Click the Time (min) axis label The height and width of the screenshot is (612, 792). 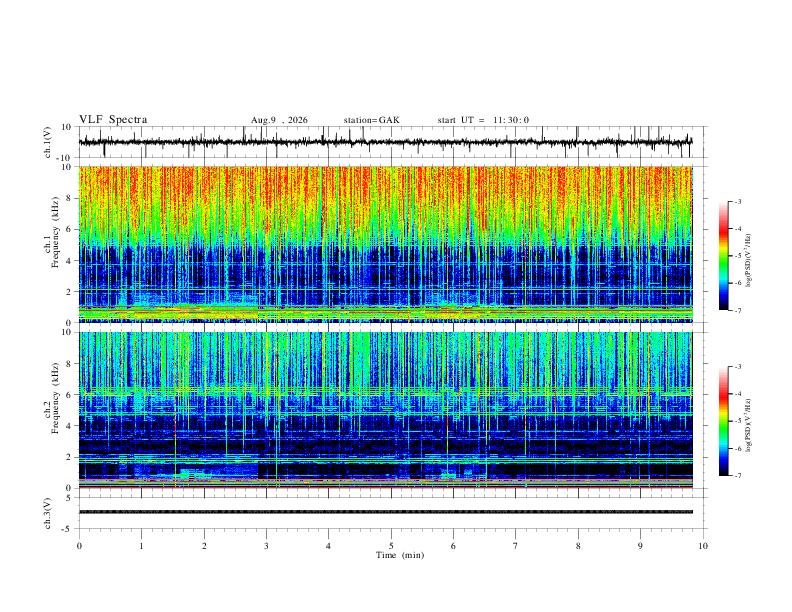(400, 555)
